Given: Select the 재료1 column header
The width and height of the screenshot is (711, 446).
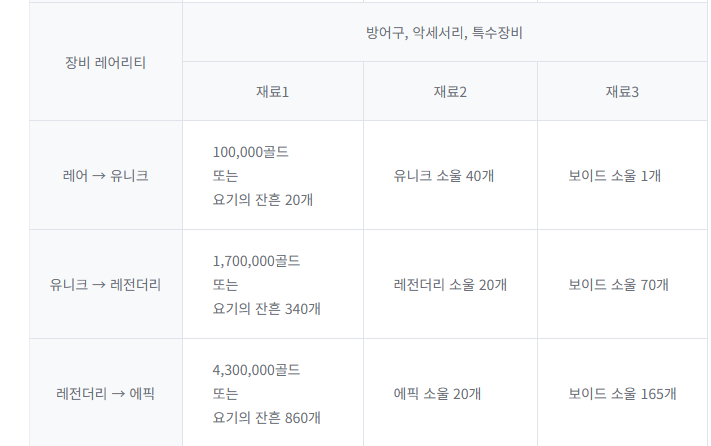Looking at the screenshot, I should (x=272, y=92).
